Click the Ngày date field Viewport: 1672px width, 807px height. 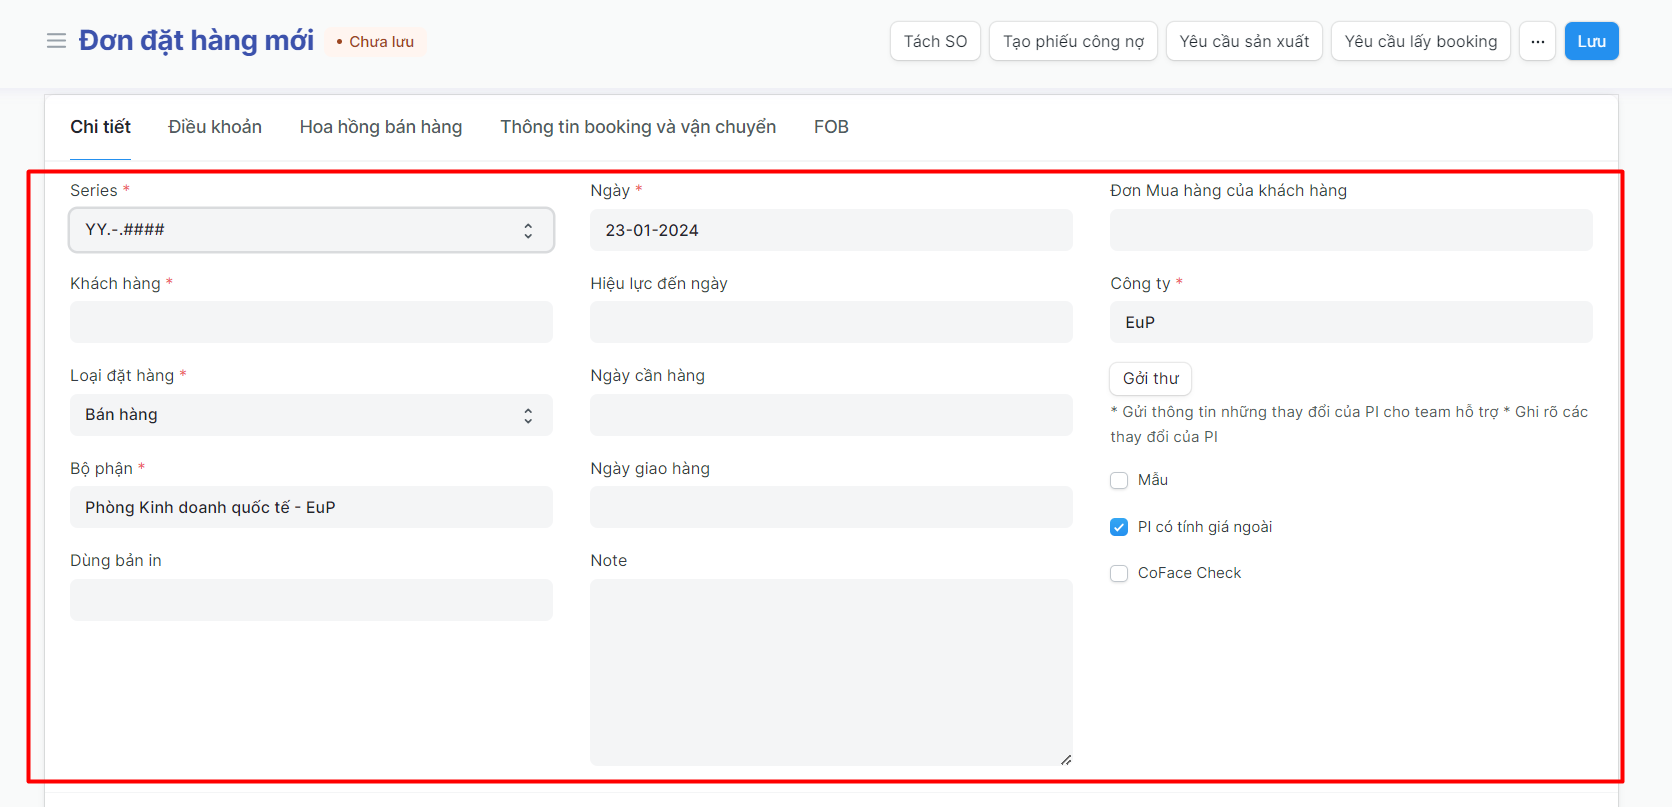(x=831, y=230)
